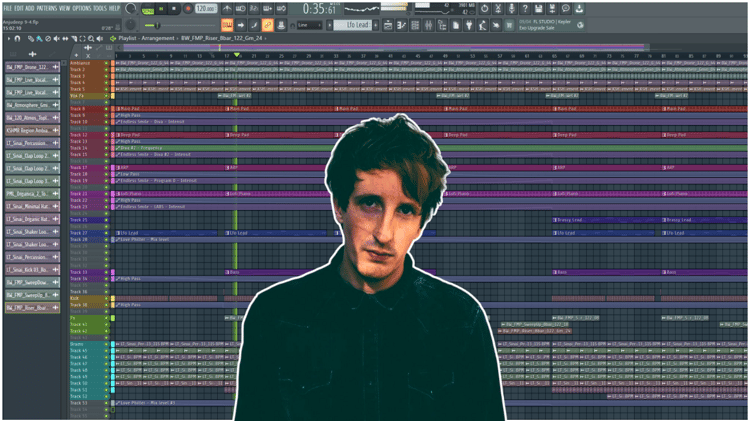Toggle the countdown before recording icon
Image resolution: width=750 pixels, height=421 pixels.
pos(254,9)
